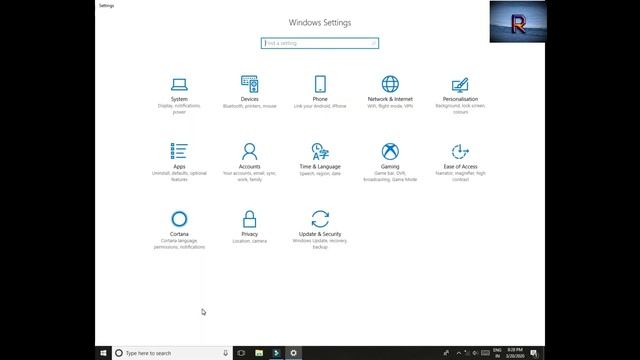The width and height of the screenshot is (640, 360).
Task: Open the Windows Start menu
Action: (x=103, y=353)
